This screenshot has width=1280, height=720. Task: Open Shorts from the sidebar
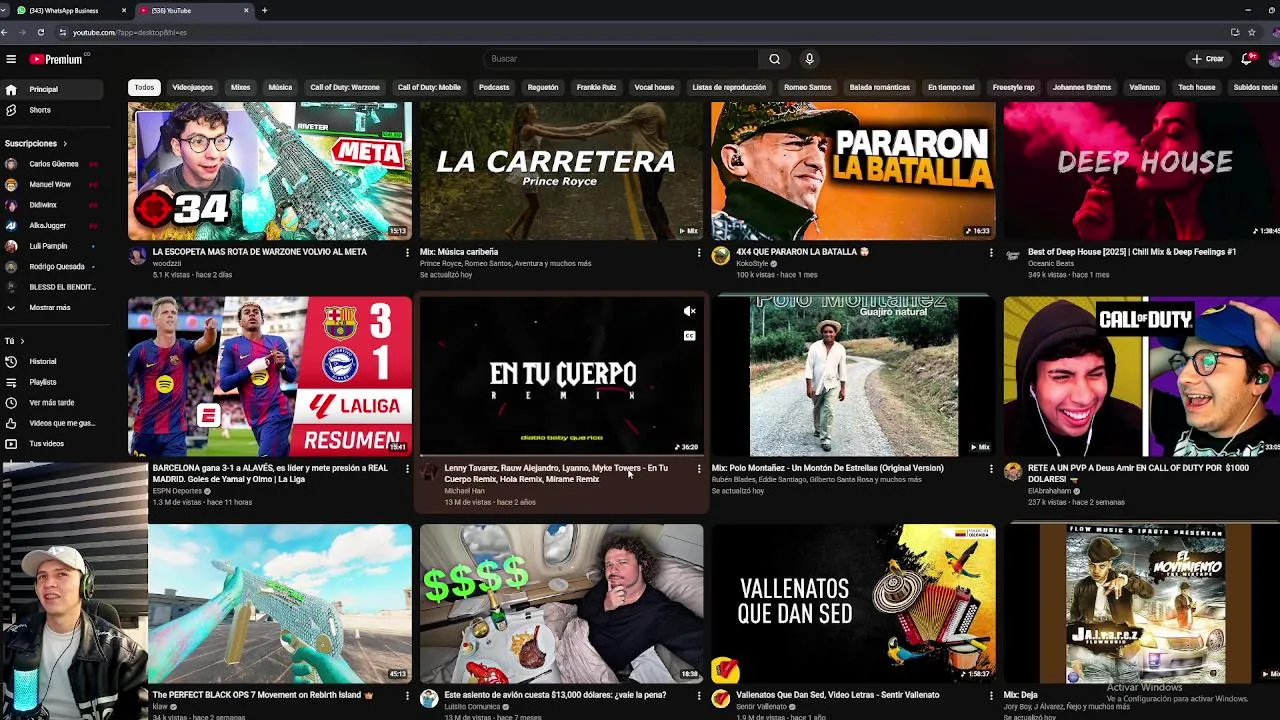[51, 110]
